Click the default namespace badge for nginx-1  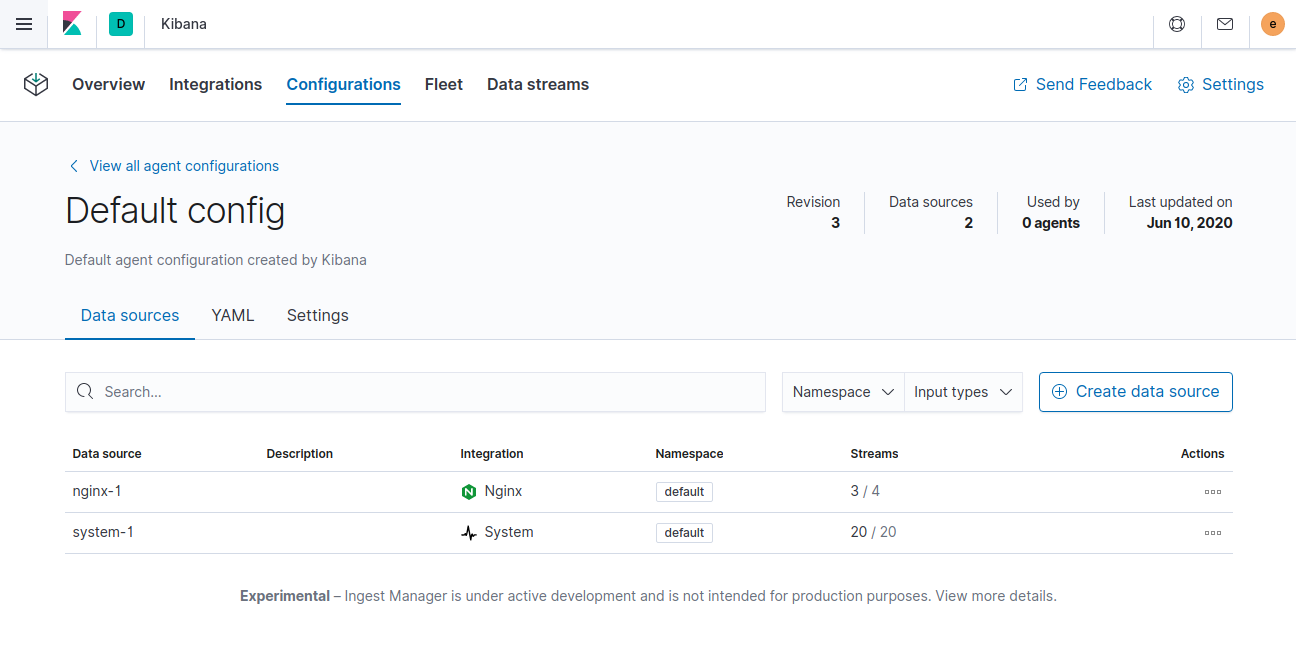(684, 491)
